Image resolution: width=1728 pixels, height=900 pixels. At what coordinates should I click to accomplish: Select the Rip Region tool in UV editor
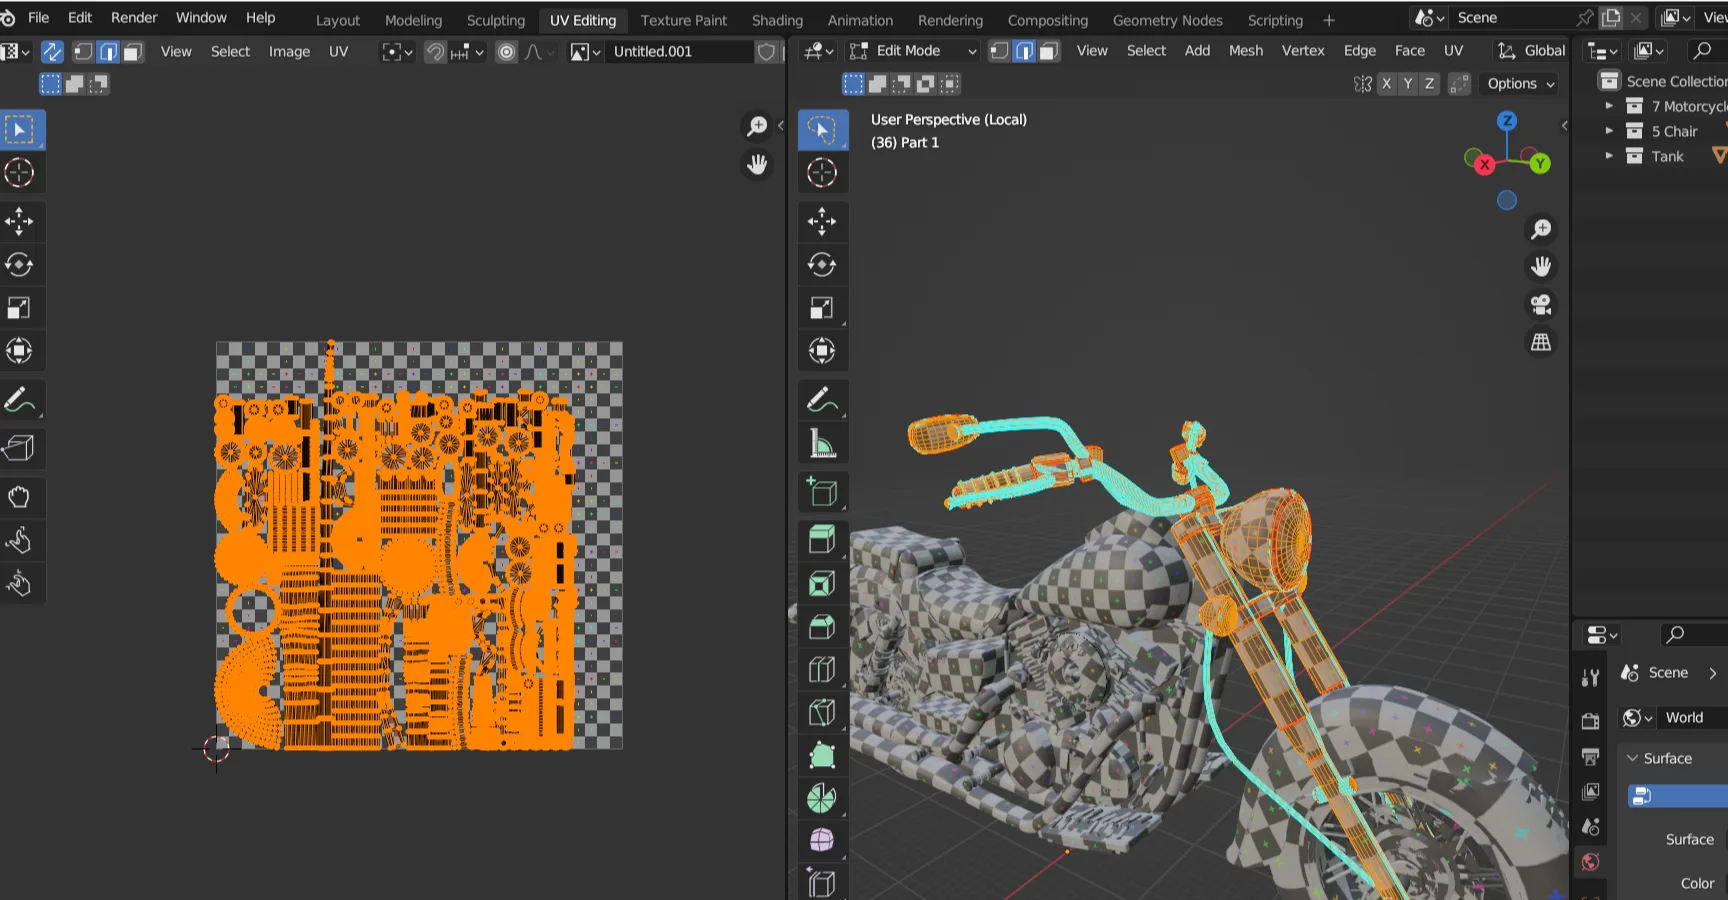19,447
